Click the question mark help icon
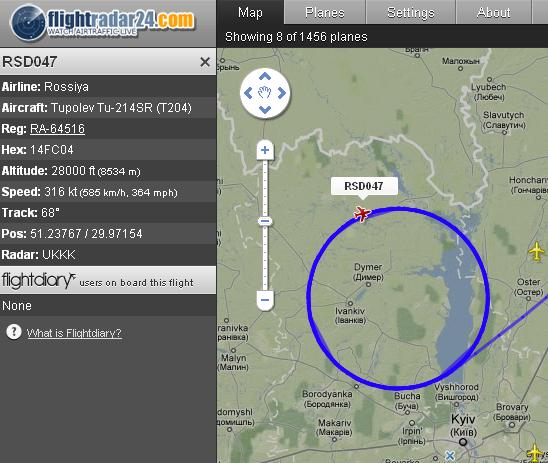The width and height of the screenshot is (548, 463). (14, 332)
